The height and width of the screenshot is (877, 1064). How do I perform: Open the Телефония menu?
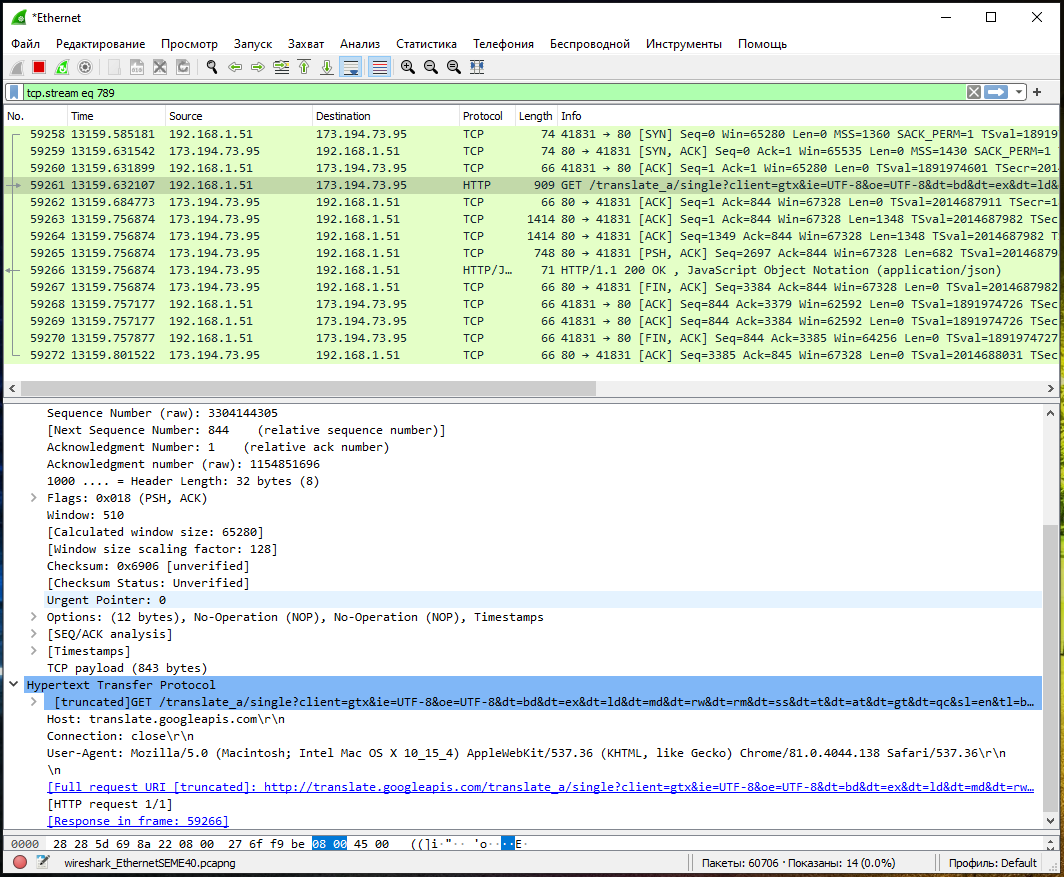coord(503,44)
